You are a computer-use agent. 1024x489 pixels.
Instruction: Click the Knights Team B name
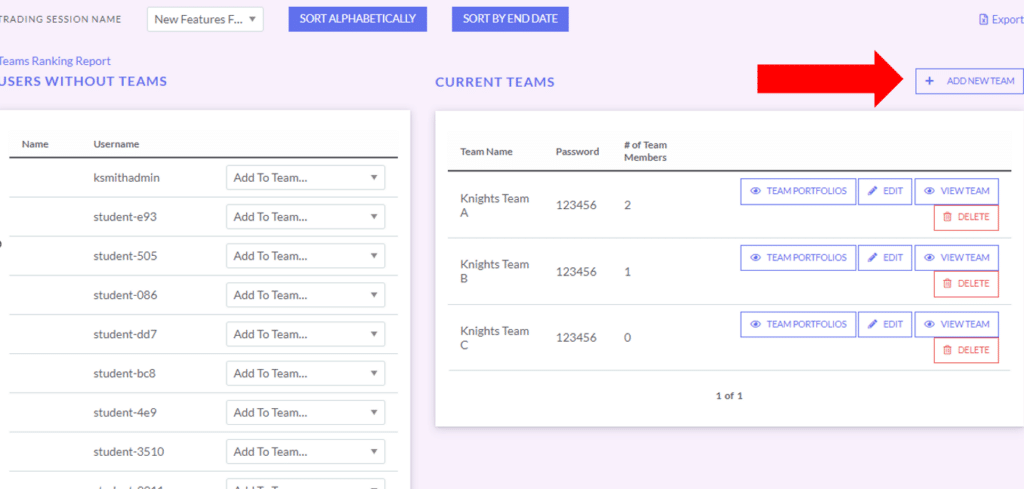pyautogui.click(x=494, y=272)
